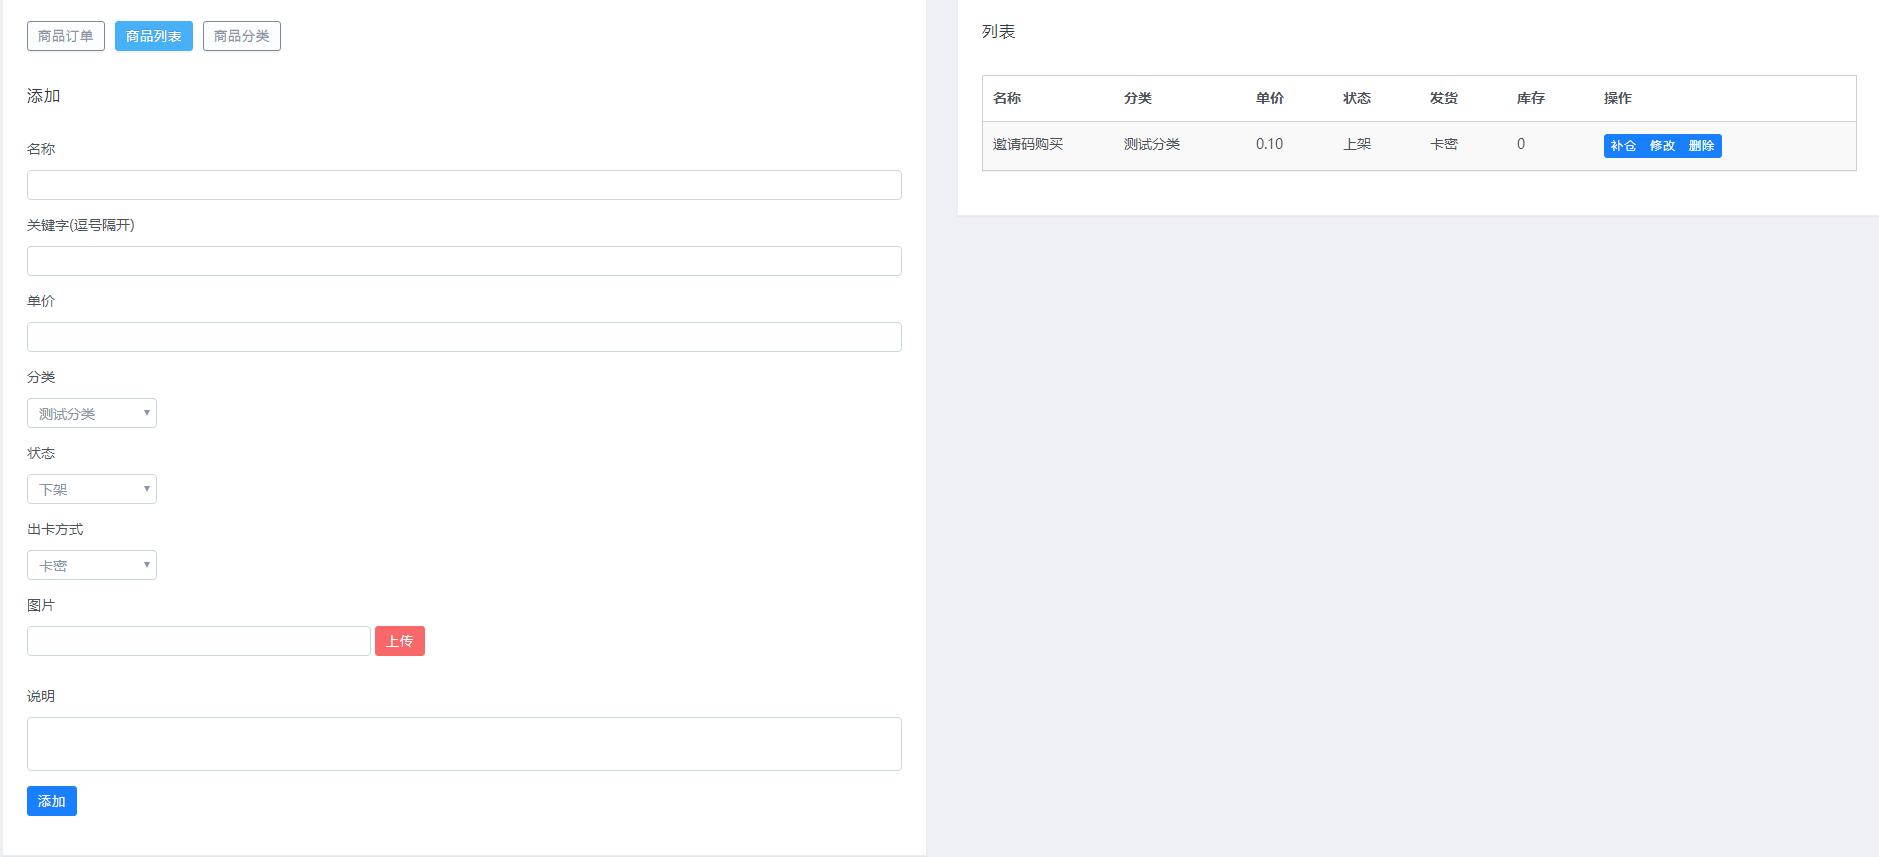Switch to the 商品订单 tab
Image resolution: width=1879 pixels, height=857 pixels.
pyautogui.click(x=66, y=36)
